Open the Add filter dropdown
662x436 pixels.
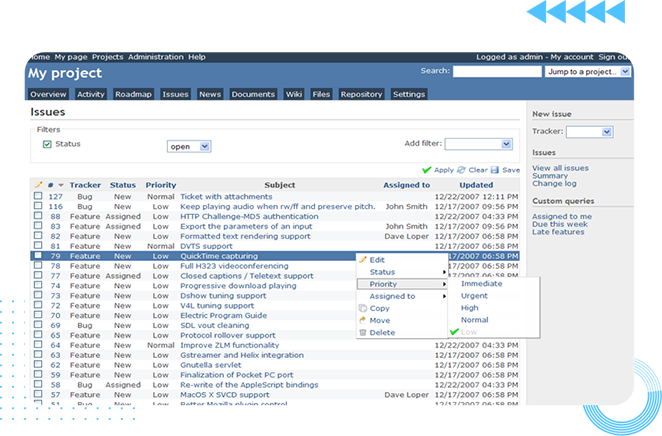pos(479,144)
